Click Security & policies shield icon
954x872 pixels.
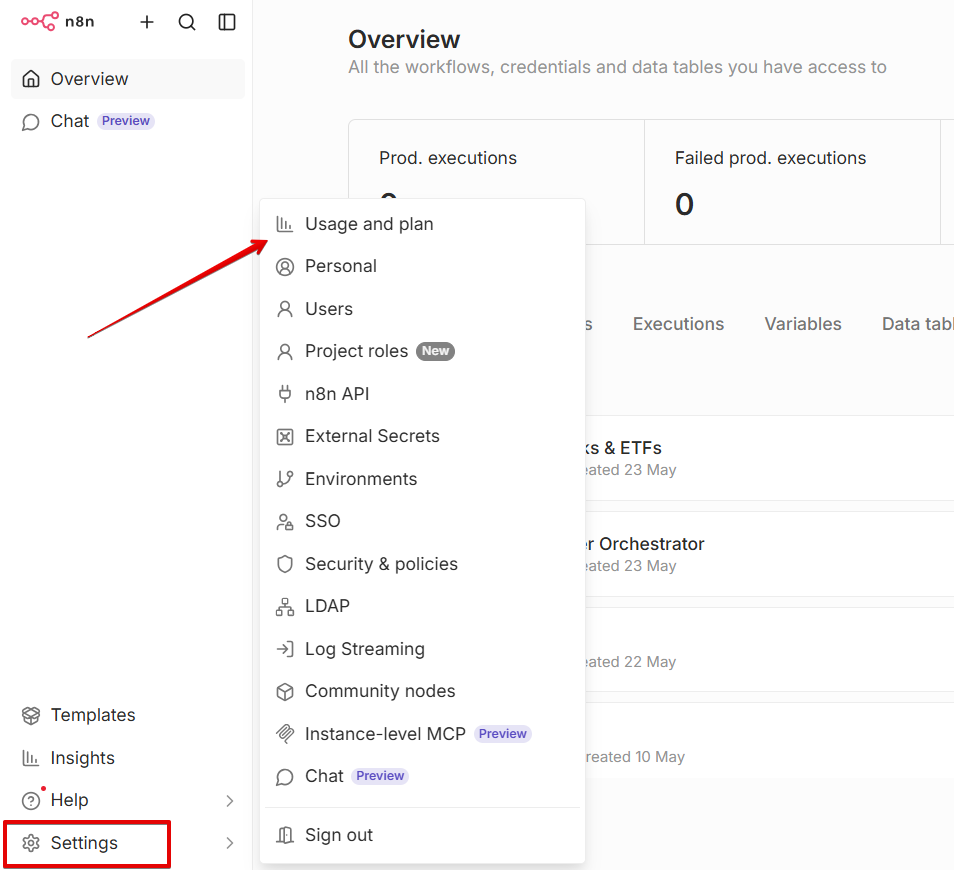tap(285, 564)
